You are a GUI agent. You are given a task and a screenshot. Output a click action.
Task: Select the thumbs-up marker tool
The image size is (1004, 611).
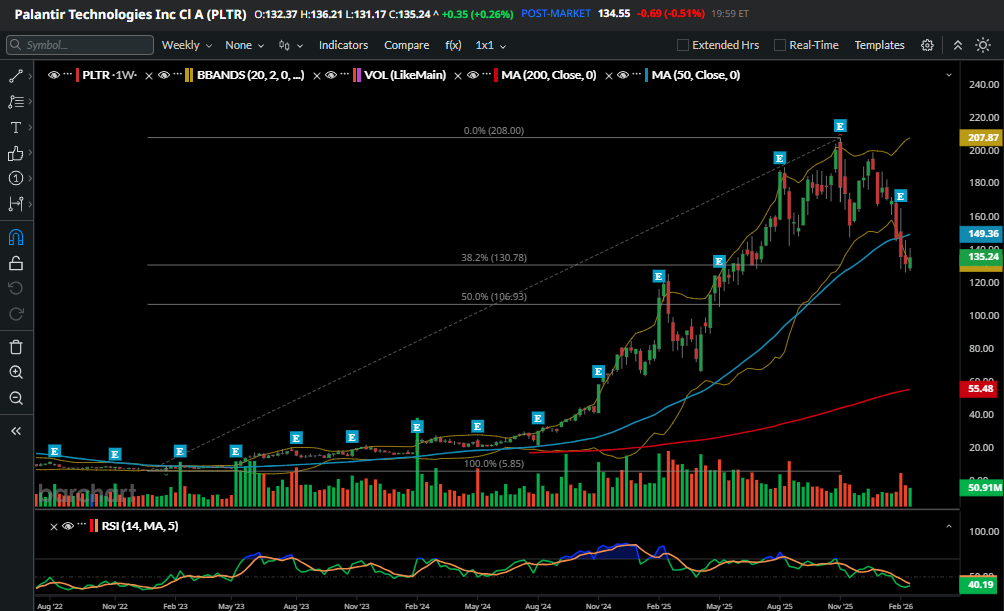pyautogui.click(x=15, y=153)
